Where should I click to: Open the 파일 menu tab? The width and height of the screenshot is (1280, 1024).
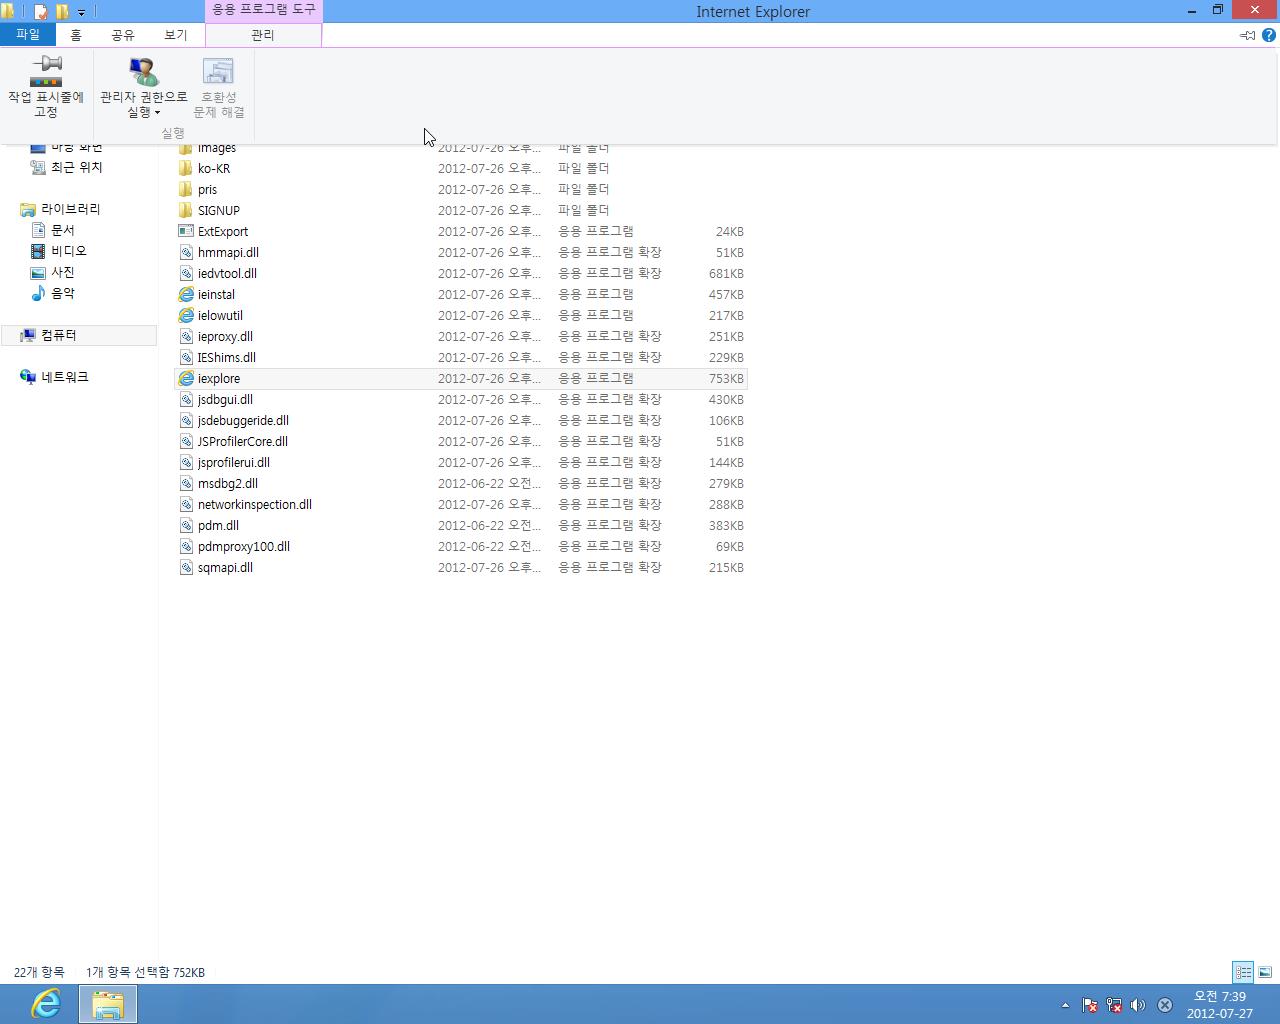click(28, 34)
